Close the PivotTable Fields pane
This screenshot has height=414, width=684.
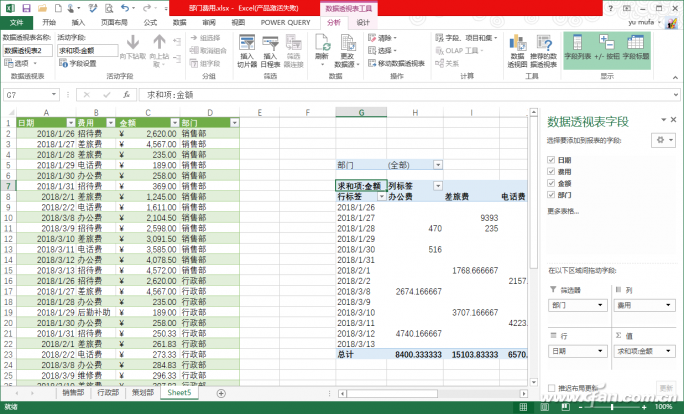(x=674, y=120)
